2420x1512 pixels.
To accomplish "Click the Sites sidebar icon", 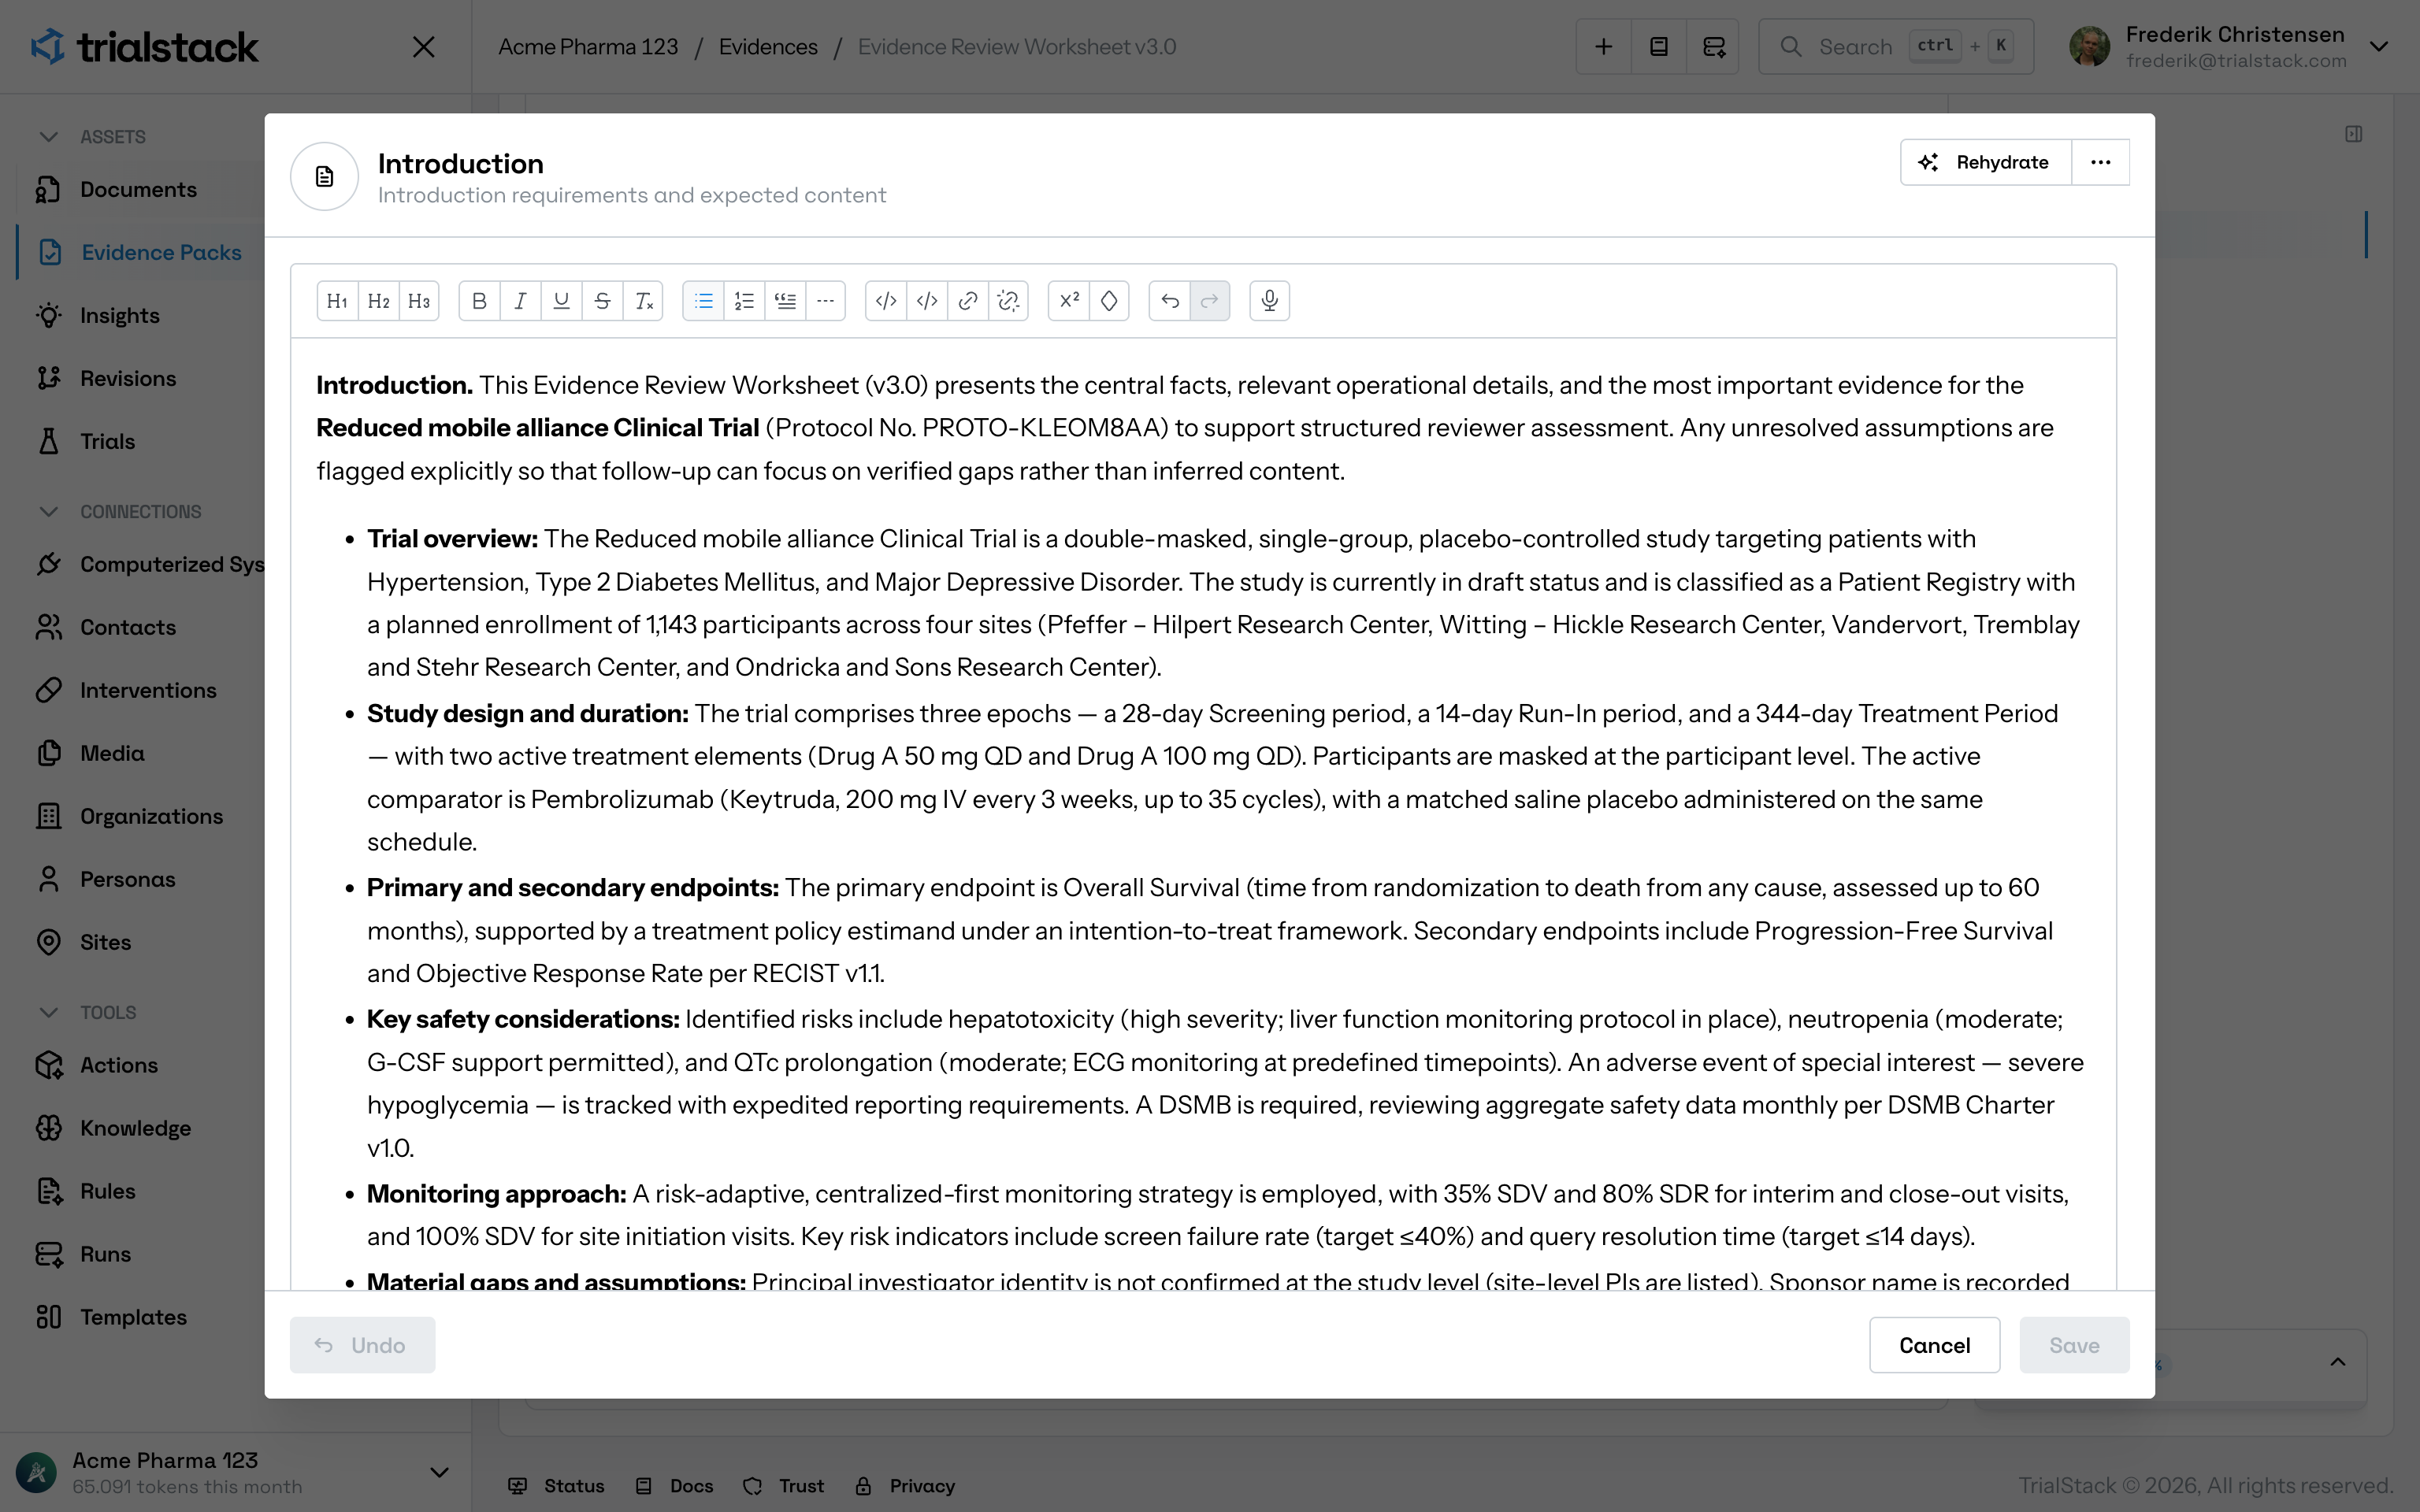I will click(x=48, y=942).
